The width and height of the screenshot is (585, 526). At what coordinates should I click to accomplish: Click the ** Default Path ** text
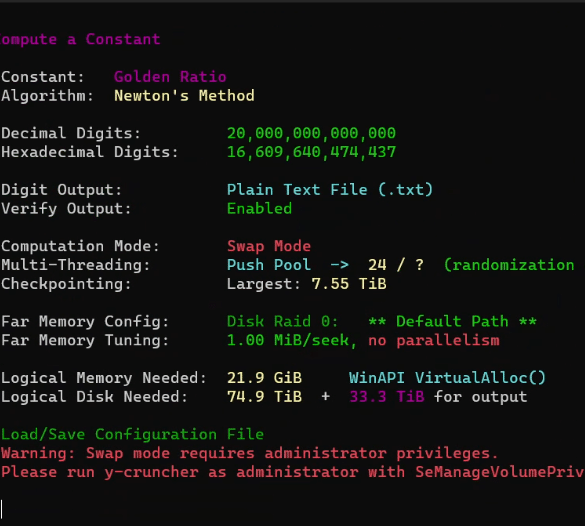pyautogui.click(x=452, y=322)
